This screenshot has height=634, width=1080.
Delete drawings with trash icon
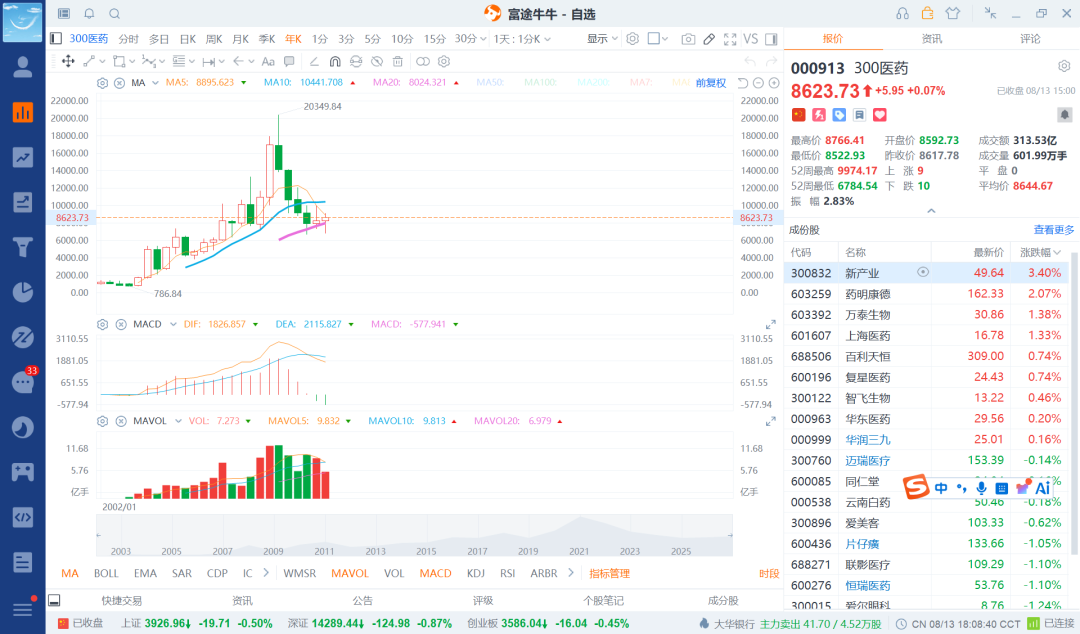[397, 61]
